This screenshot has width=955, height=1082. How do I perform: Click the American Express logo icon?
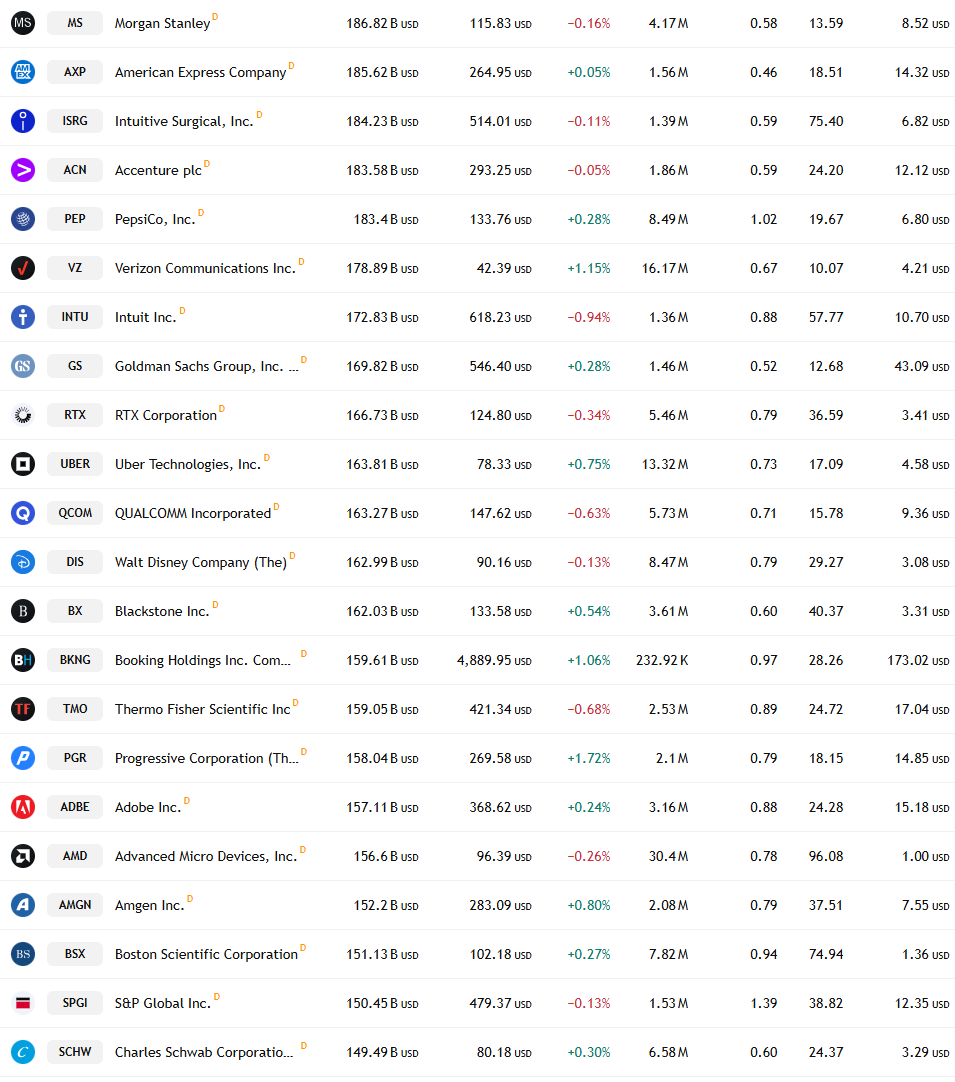click(x=23, y=72)
